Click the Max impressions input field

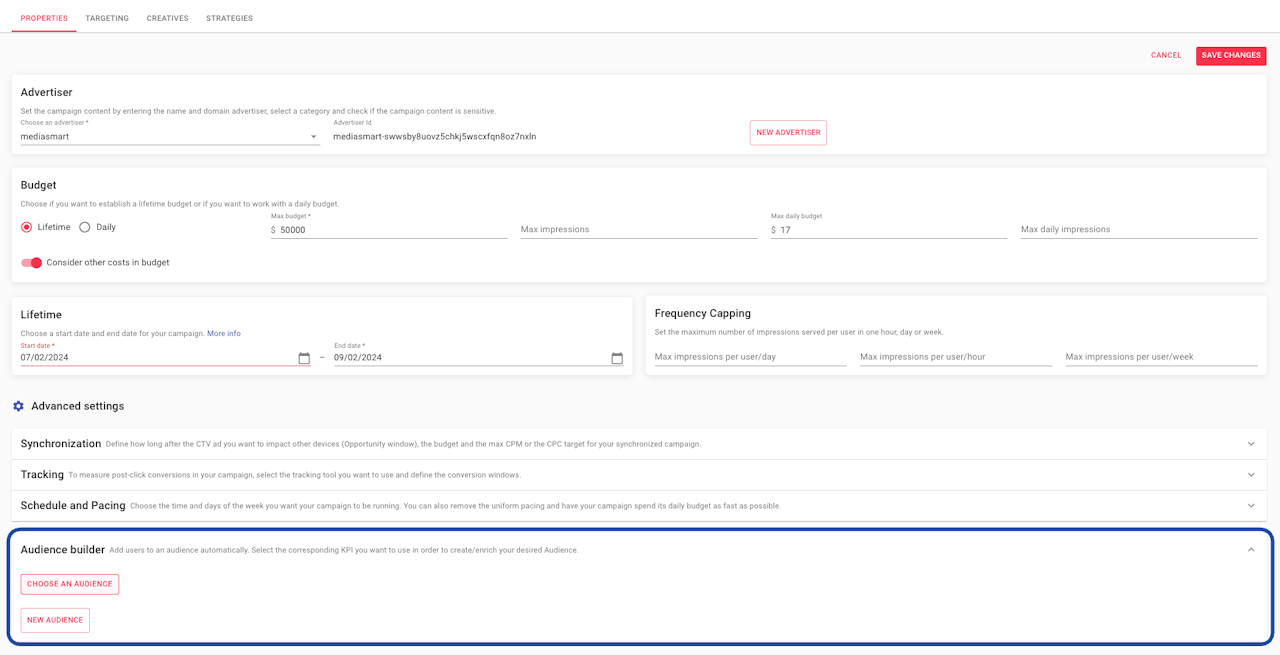tap(638, 230)
